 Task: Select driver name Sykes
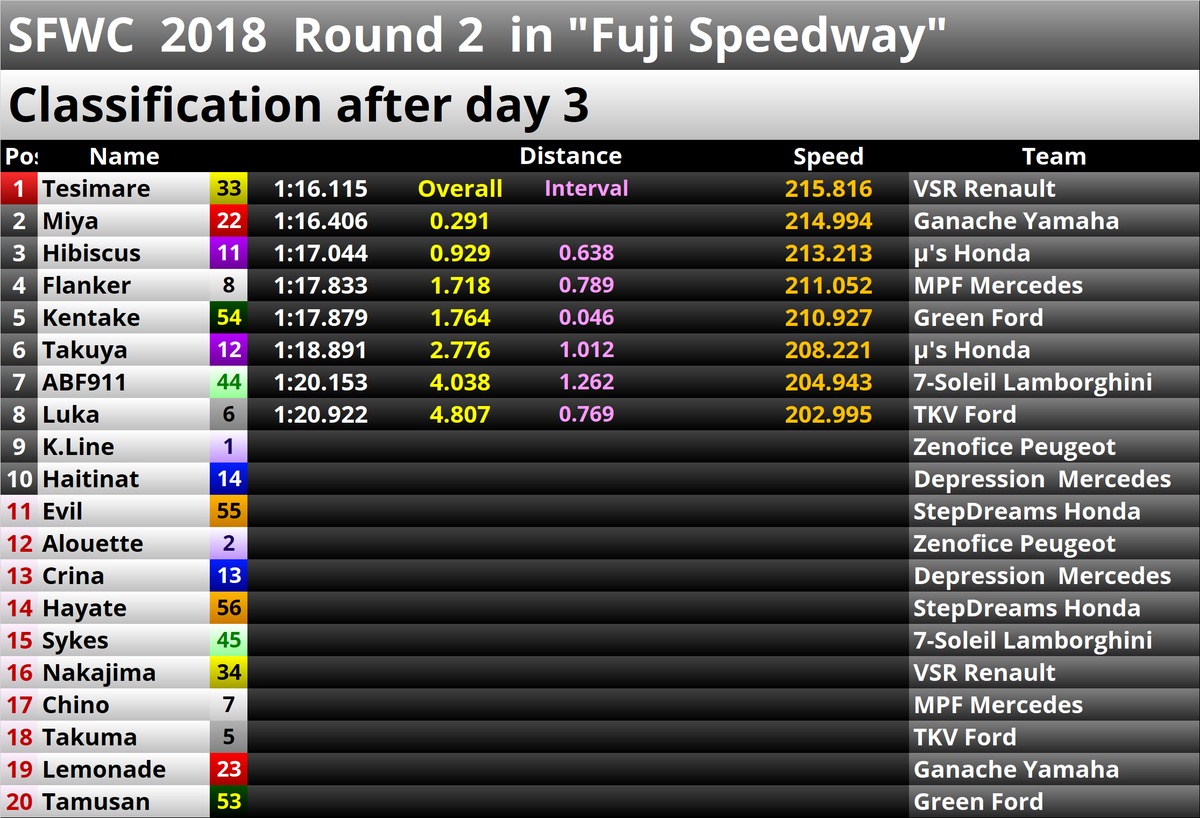(x=75, y=640)
